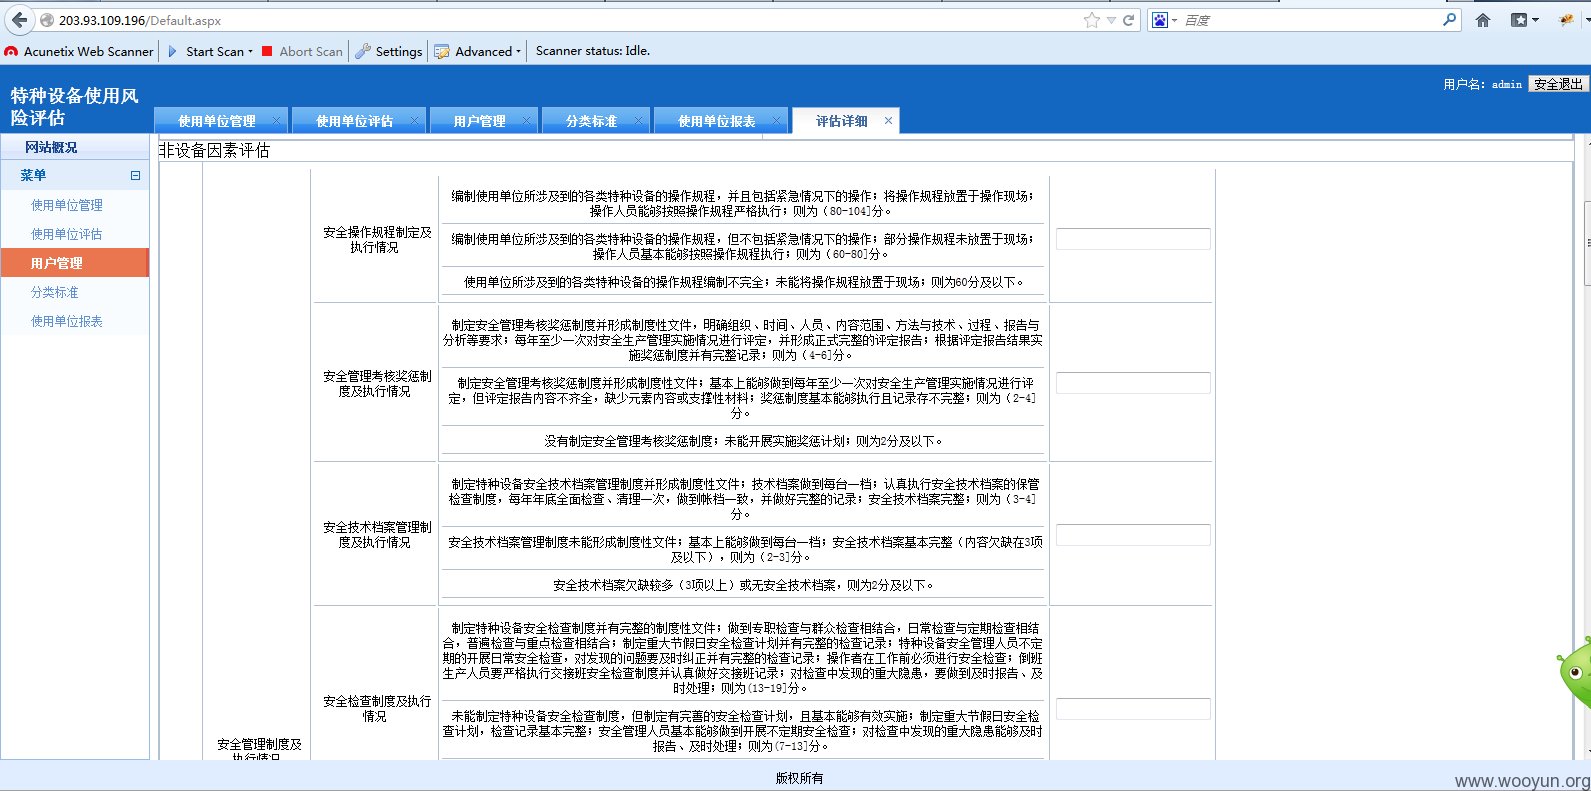Start a scan with the play icon
Viewport: 1591px width, 791px height.
point(172,51)
